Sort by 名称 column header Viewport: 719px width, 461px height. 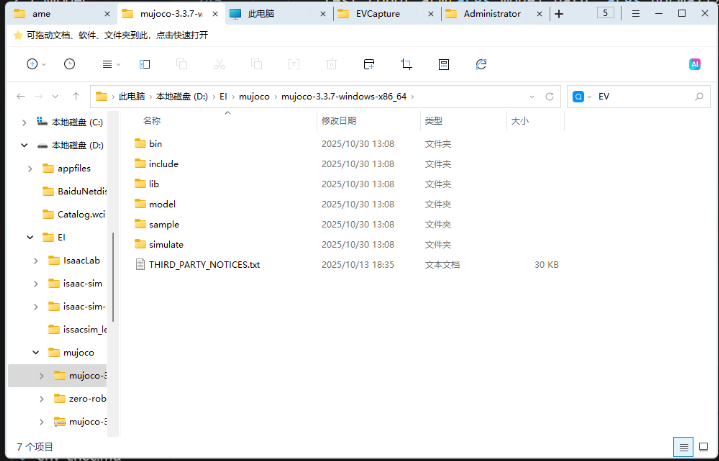click(152, 121)
